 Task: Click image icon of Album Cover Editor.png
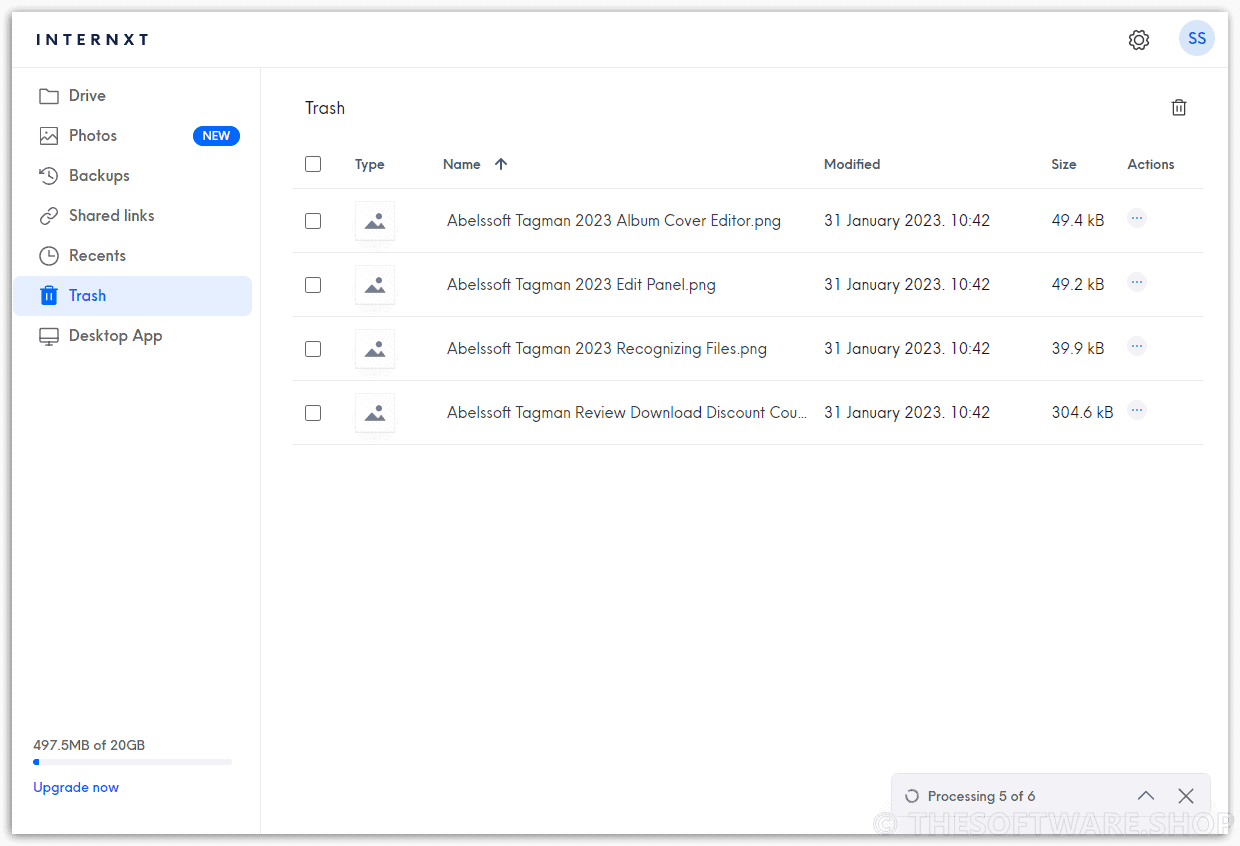[x=375, y=221]
